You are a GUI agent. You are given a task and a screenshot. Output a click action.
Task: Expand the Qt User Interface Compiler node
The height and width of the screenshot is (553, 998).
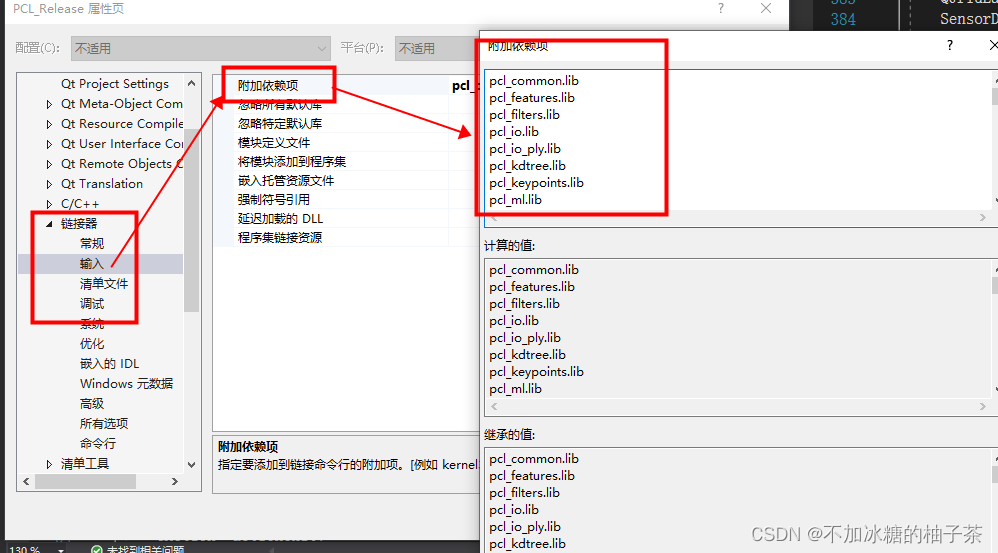[49, 144]
